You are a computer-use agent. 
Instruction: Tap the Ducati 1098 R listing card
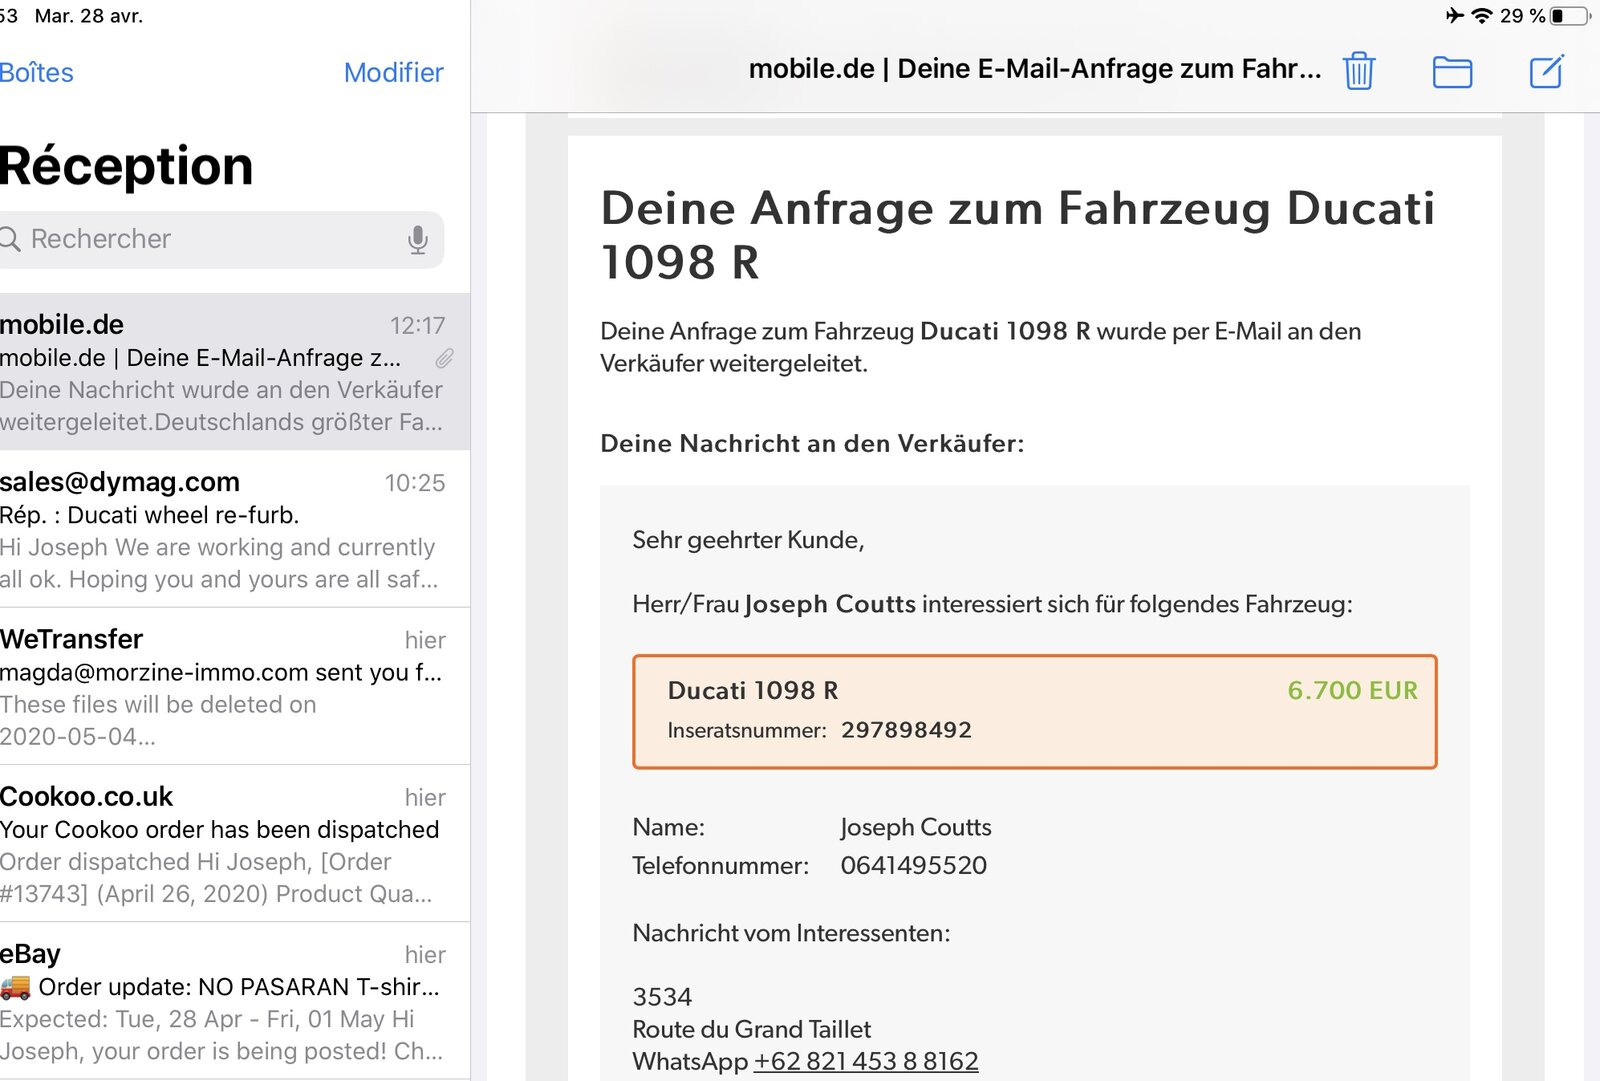1035,712
